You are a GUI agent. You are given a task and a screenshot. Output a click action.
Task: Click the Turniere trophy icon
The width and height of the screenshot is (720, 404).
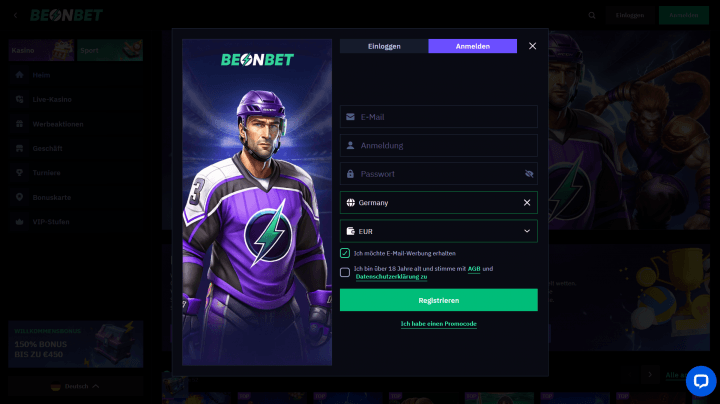coord(19,173)
